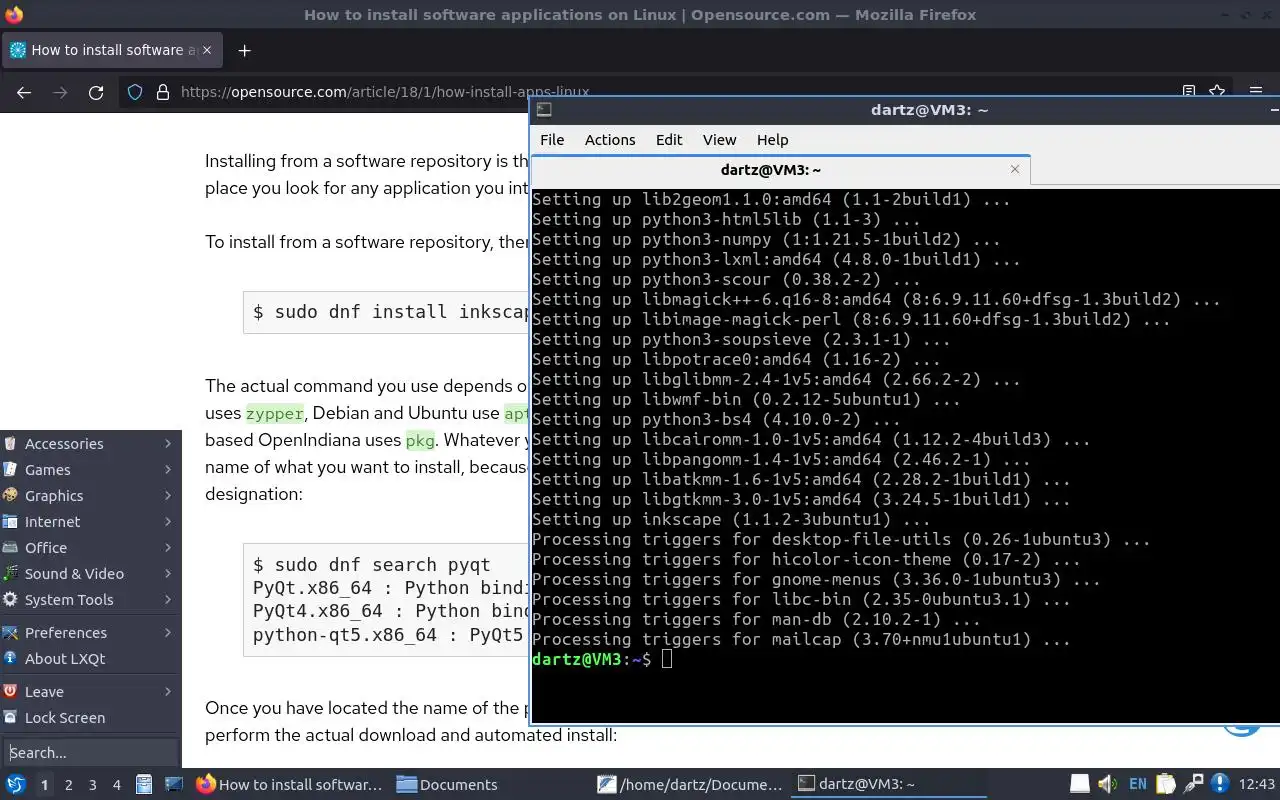Click the terminal window title bar icon

(544, 110)
